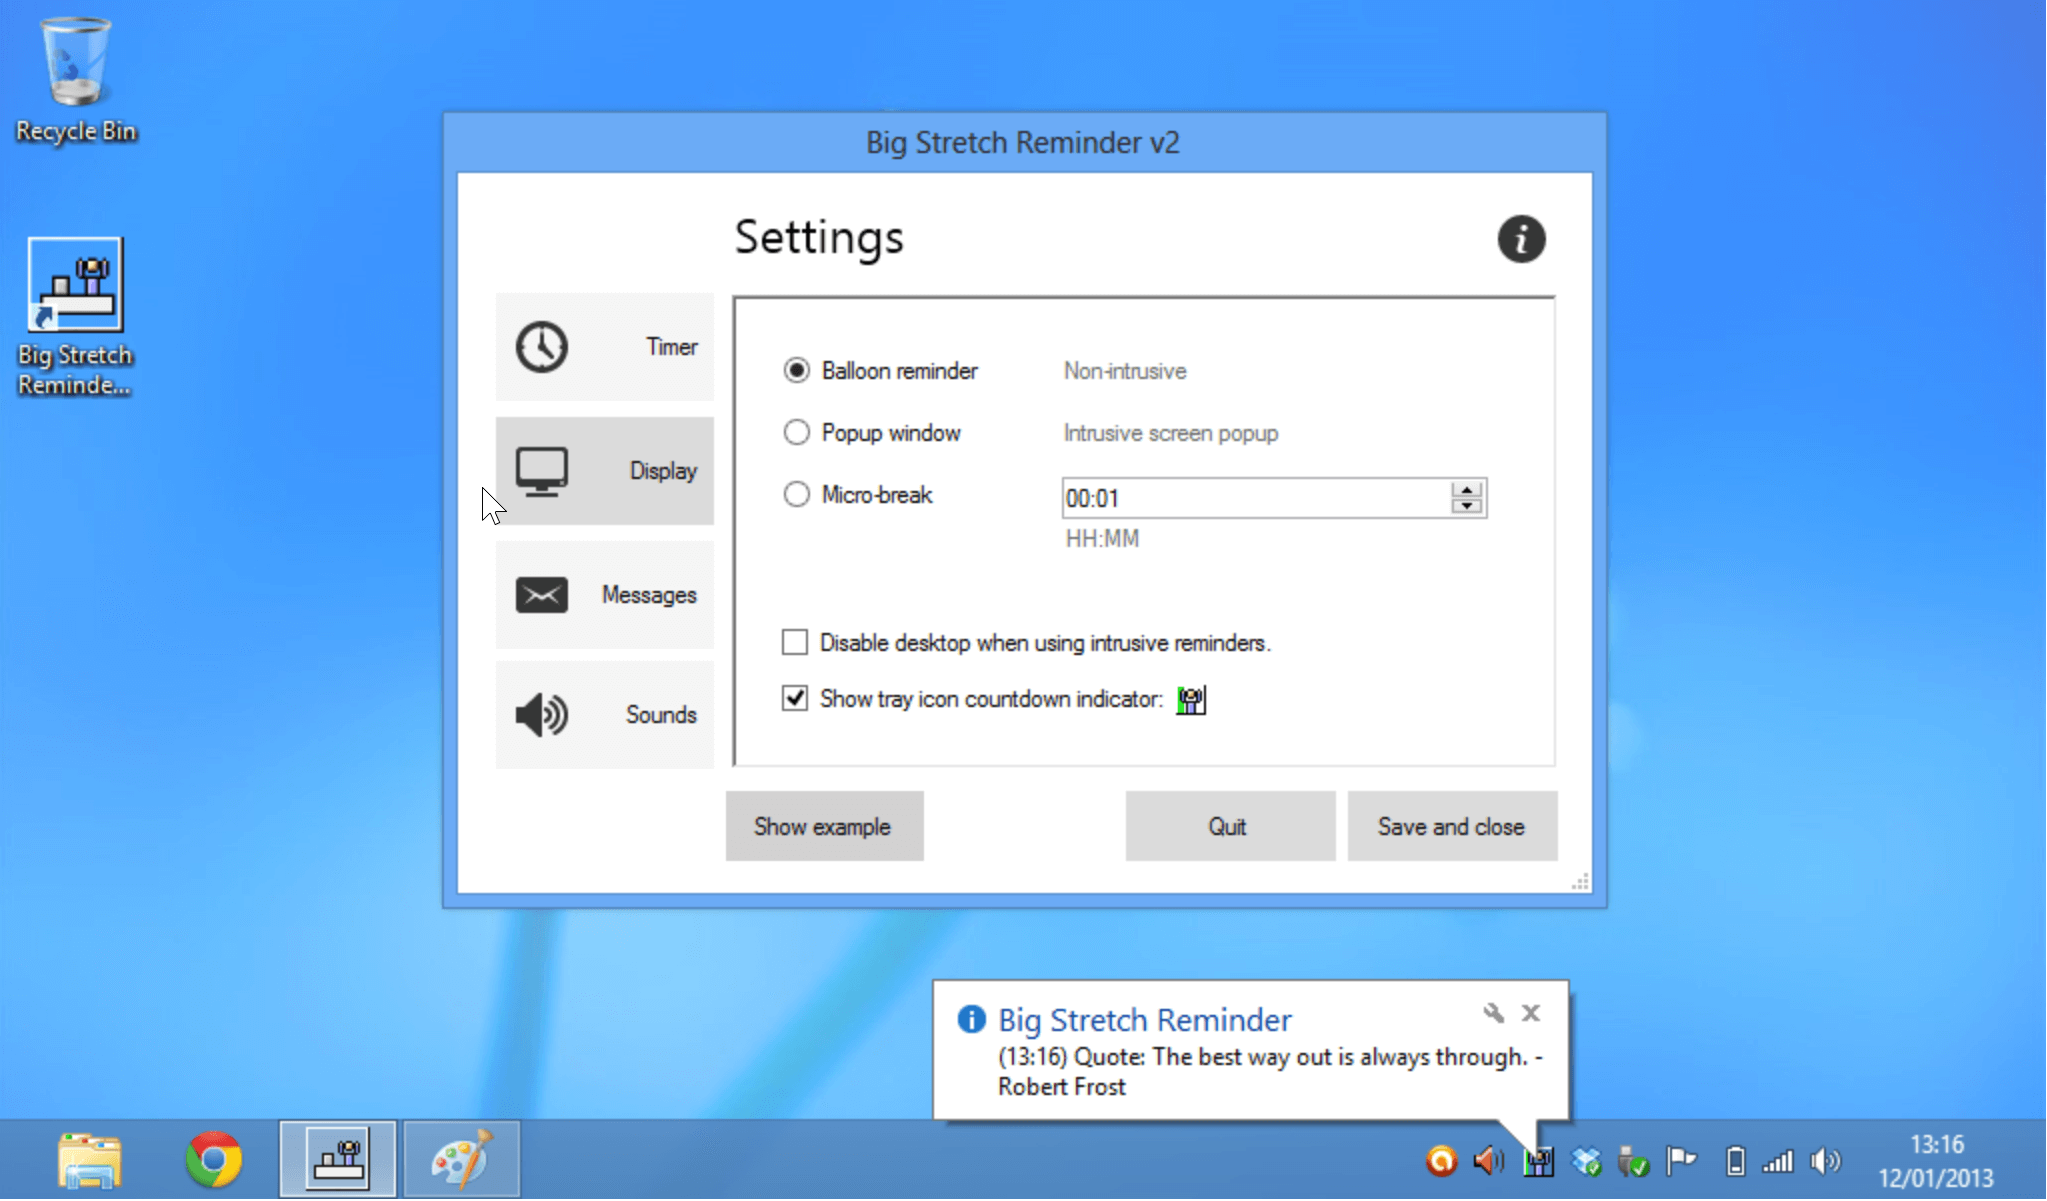Select the Popup window radio button

coord(798,433)
